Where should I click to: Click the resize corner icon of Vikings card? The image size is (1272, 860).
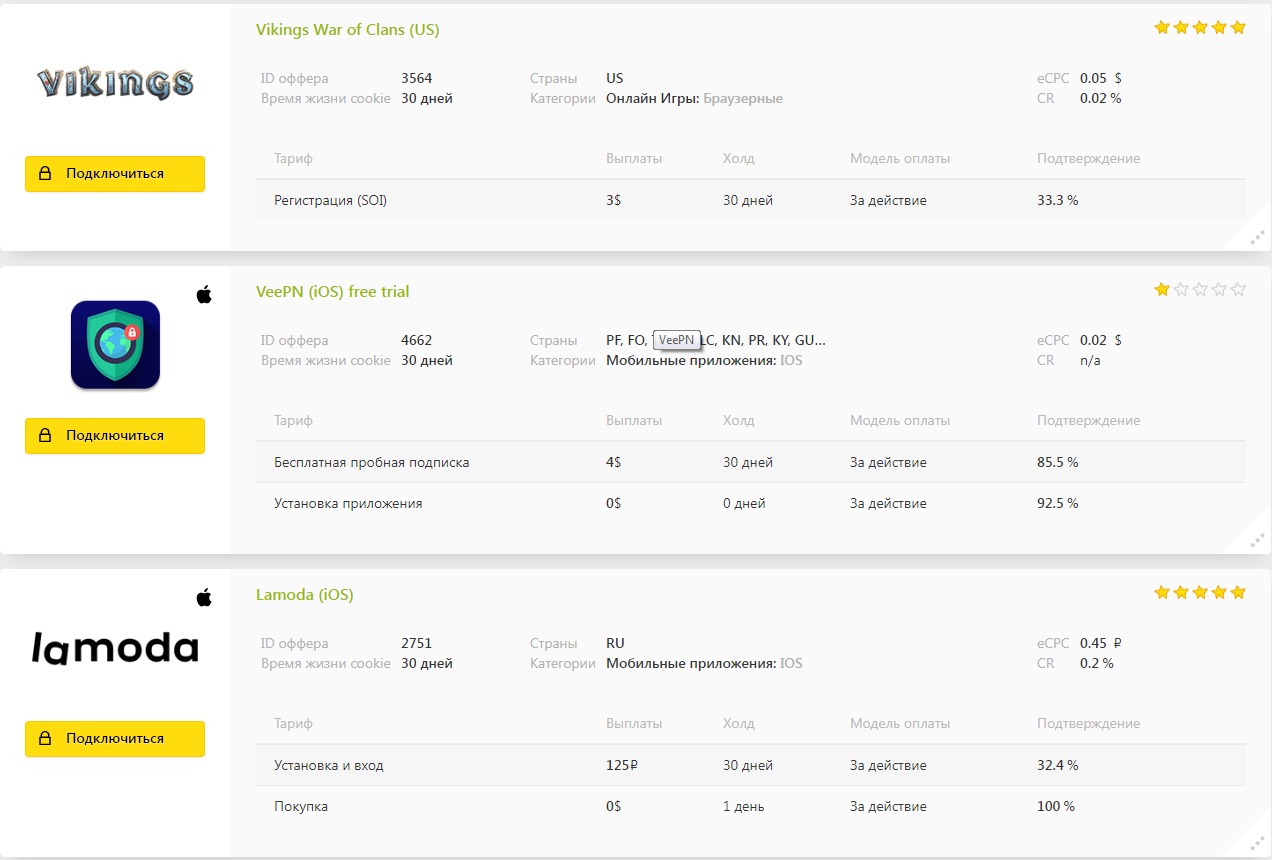[x=1257, y=238]
